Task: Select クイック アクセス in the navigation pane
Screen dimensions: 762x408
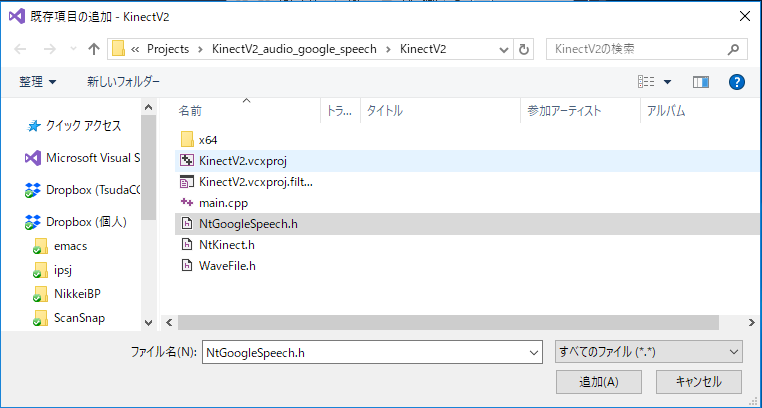Action: pos(82,126)
